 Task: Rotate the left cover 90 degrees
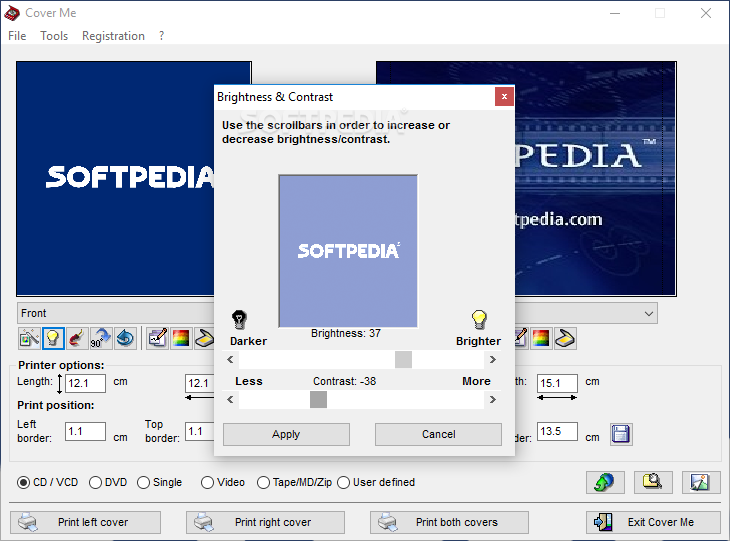pos(101,338)
